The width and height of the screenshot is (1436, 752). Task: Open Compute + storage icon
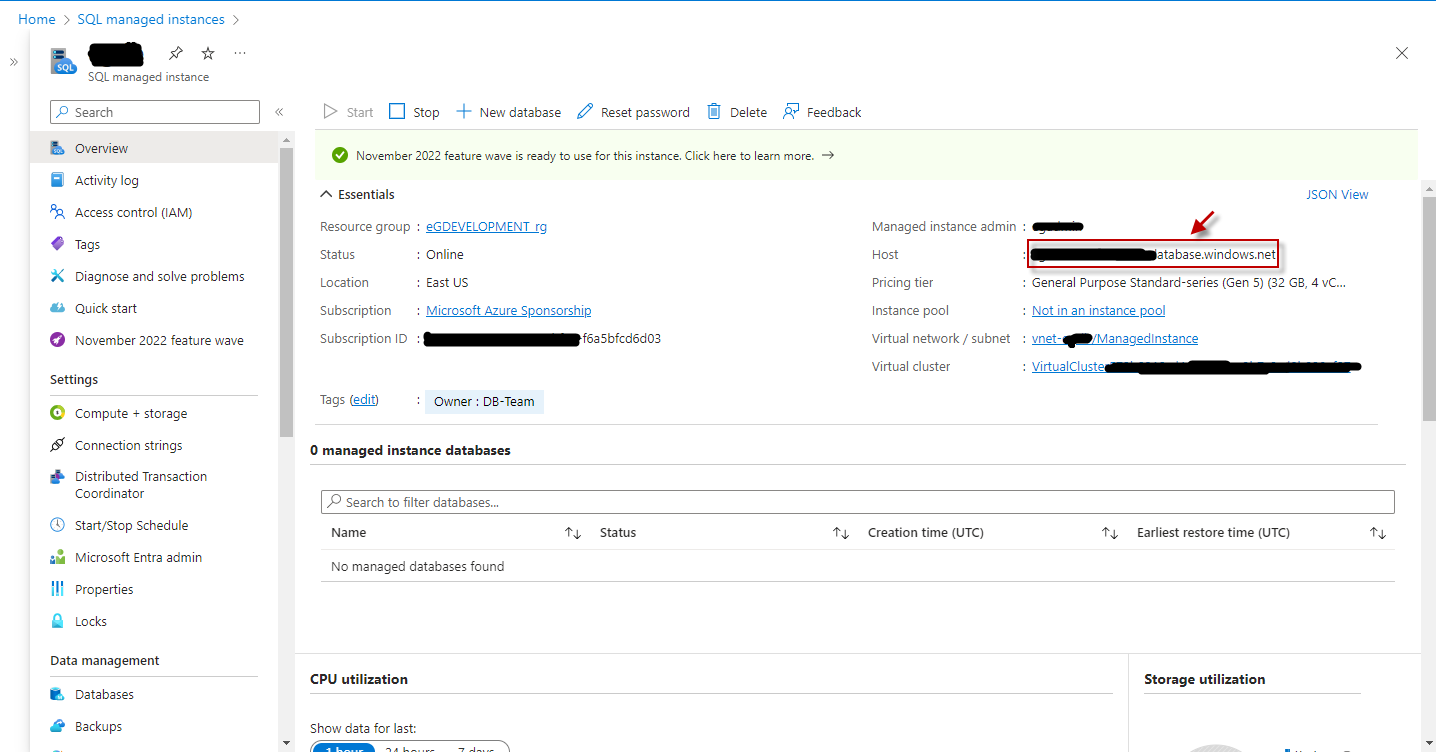pyautogui.click(x=57, y=413)
